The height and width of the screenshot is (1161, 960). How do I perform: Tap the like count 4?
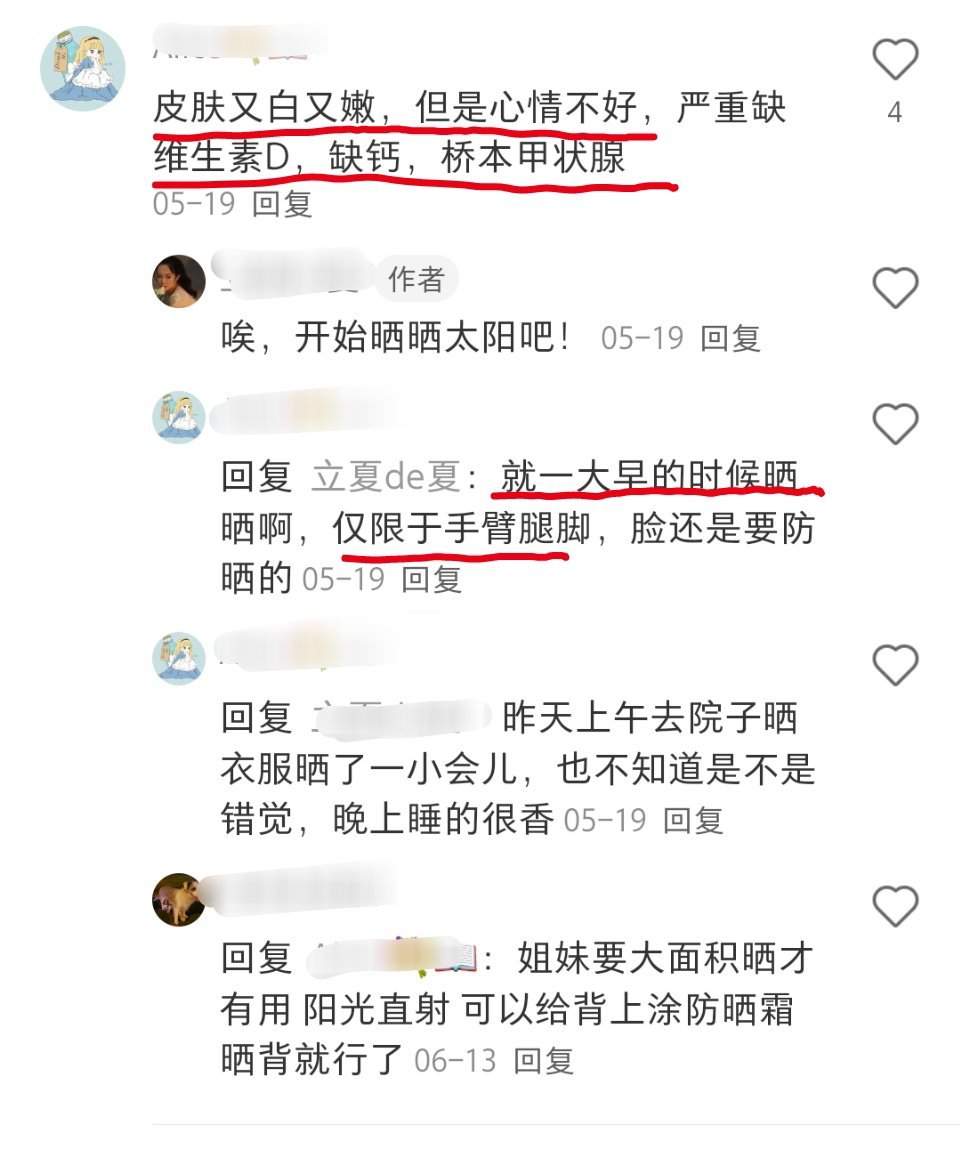coord(895,113)
